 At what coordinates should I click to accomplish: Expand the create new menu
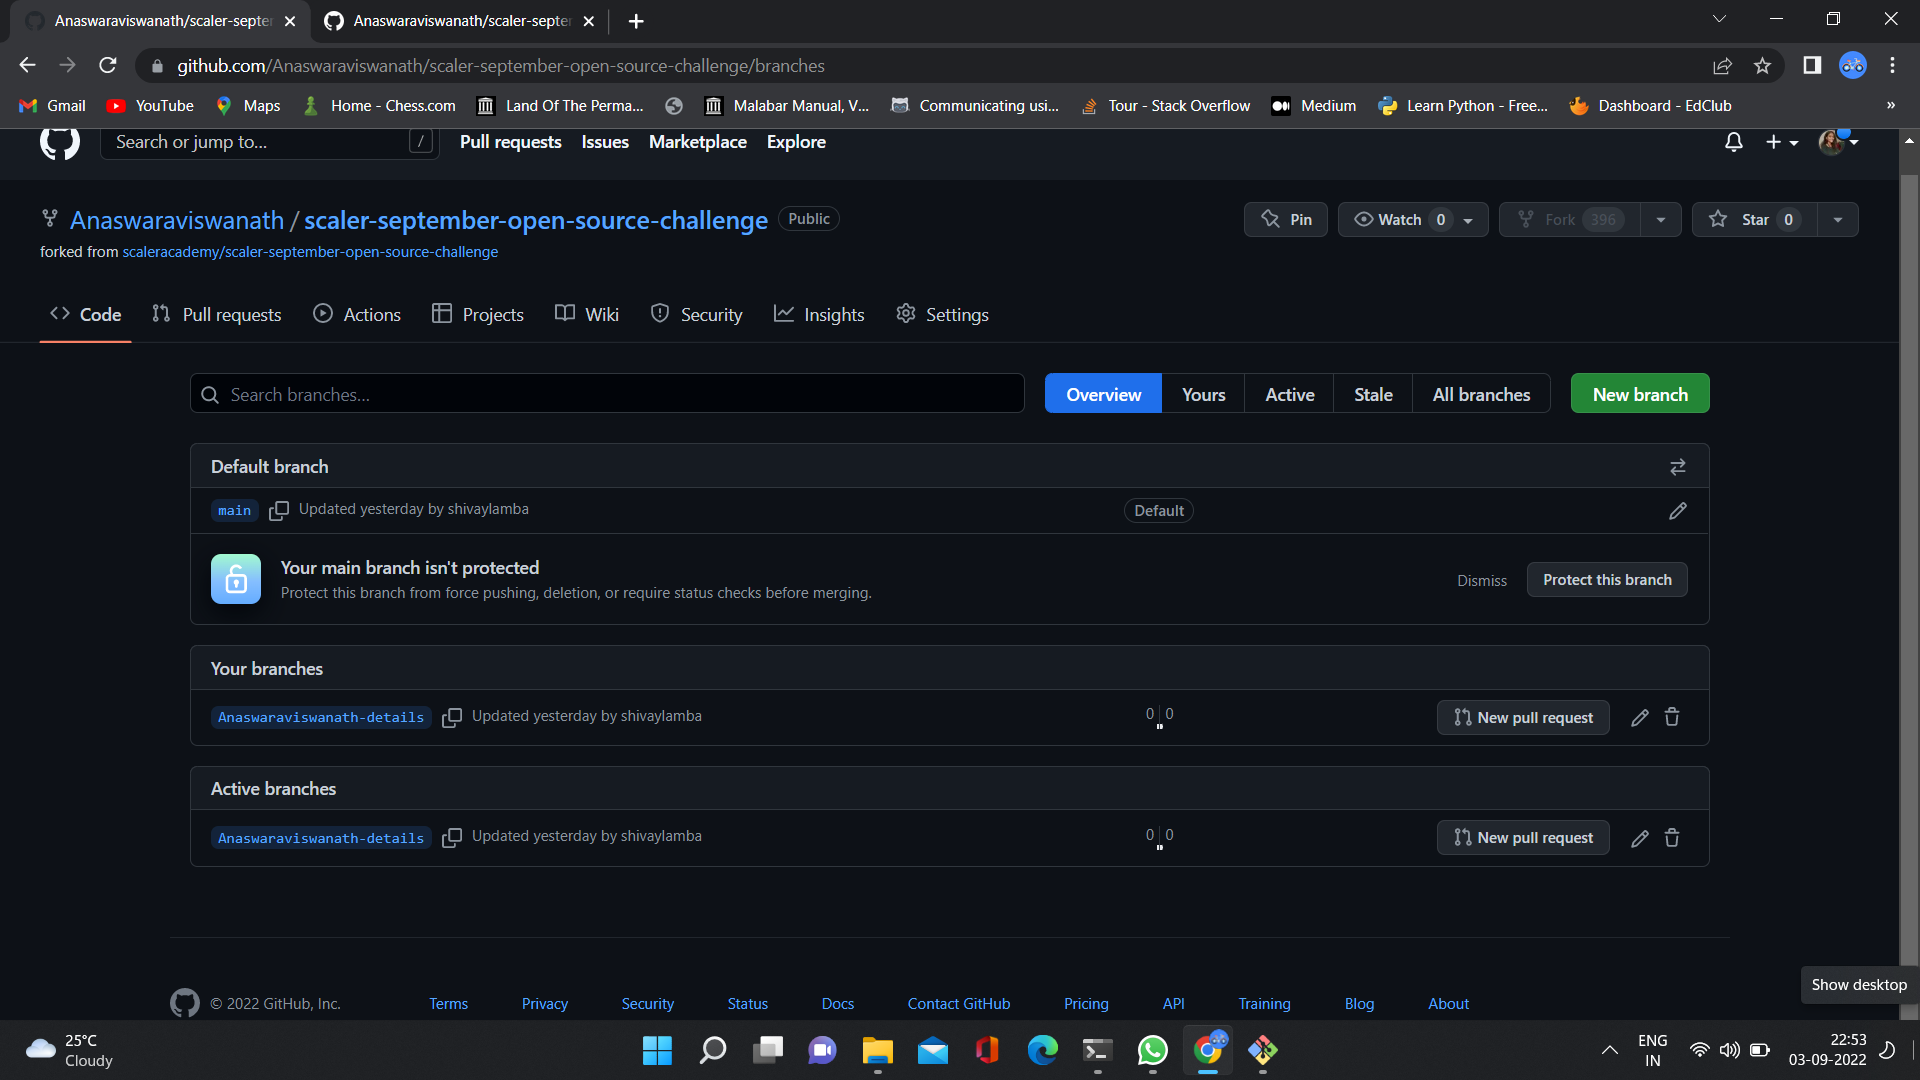point(1782,142)
